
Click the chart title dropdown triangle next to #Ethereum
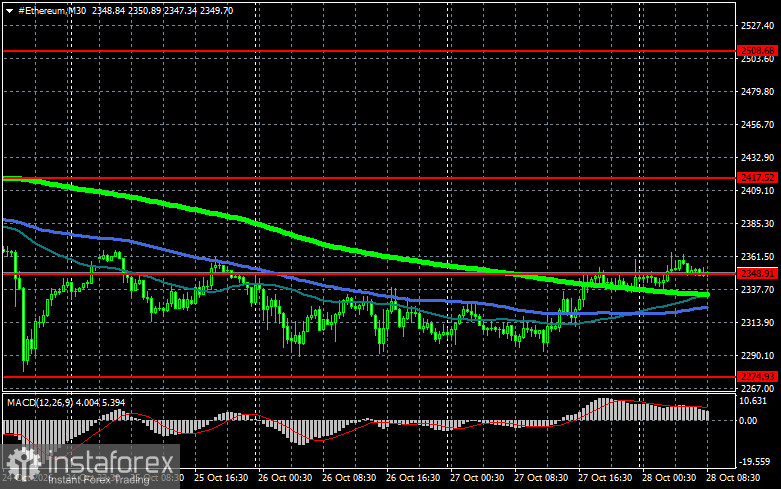pyautogui.click(x=9, y=10)
